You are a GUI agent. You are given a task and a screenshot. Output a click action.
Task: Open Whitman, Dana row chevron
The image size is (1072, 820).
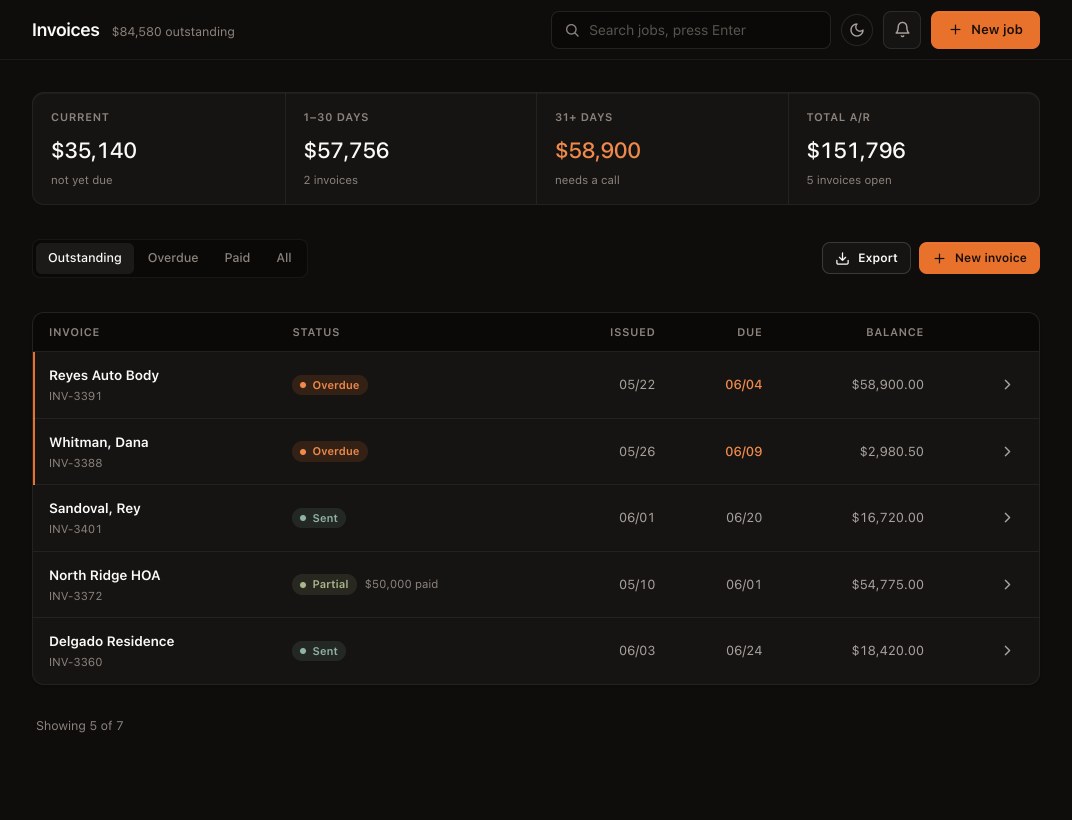[1007, 451]
